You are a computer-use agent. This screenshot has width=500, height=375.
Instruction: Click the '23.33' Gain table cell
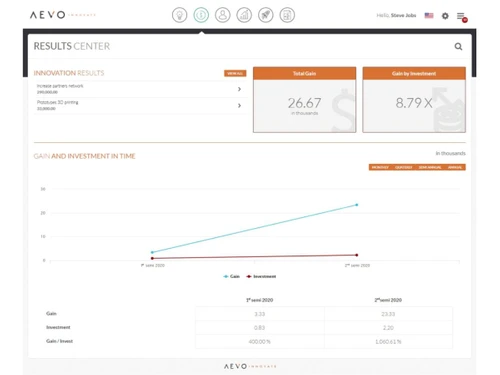(x=388, y=314)
